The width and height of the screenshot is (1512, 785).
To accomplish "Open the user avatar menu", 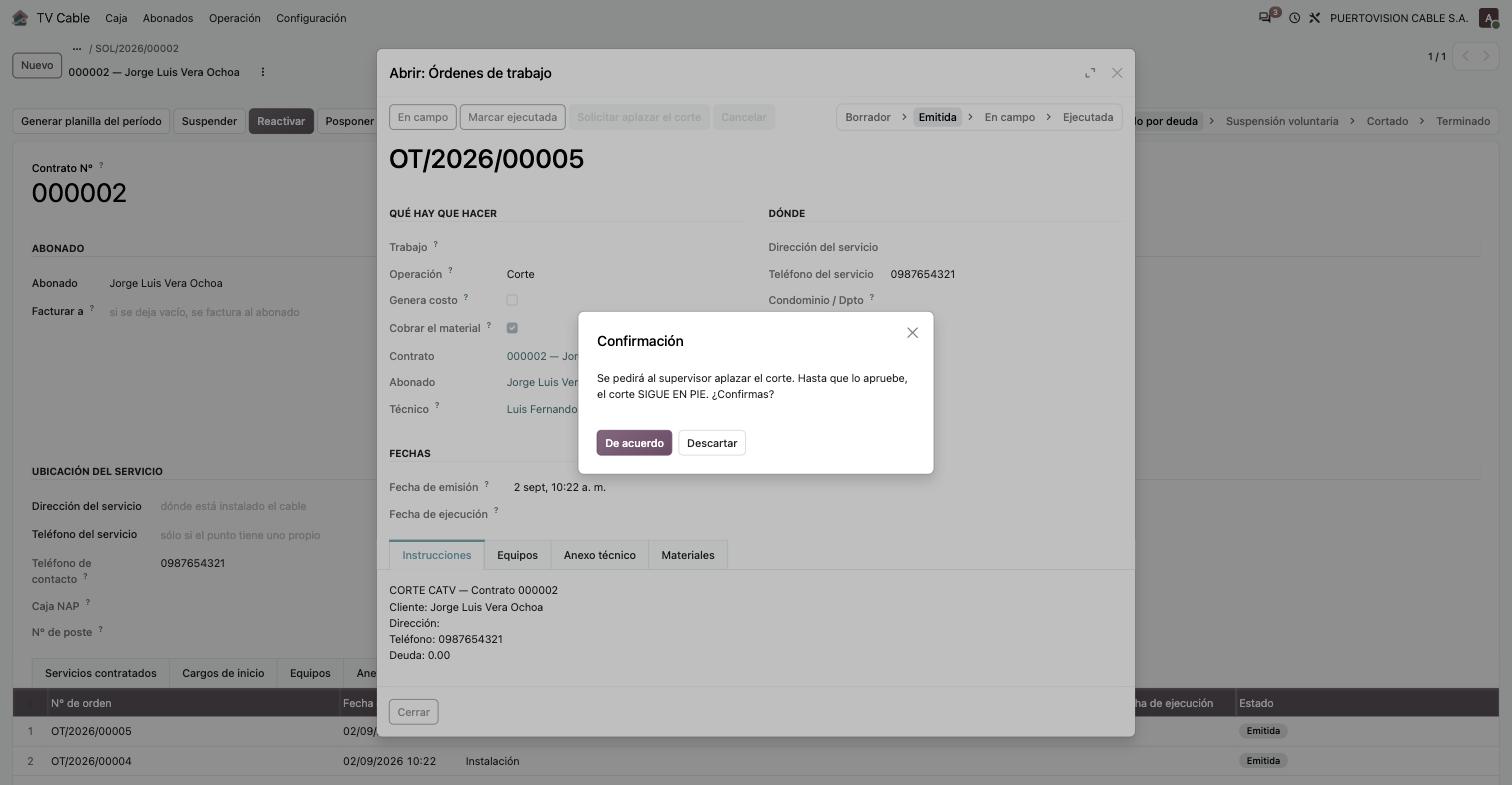I will (1488, 18).
